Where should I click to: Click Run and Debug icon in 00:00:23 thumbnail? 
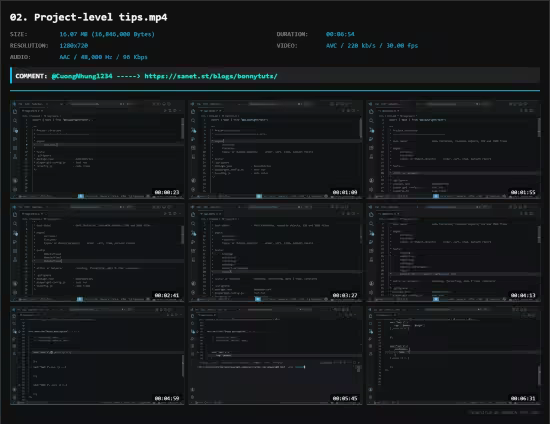(15, 139)
